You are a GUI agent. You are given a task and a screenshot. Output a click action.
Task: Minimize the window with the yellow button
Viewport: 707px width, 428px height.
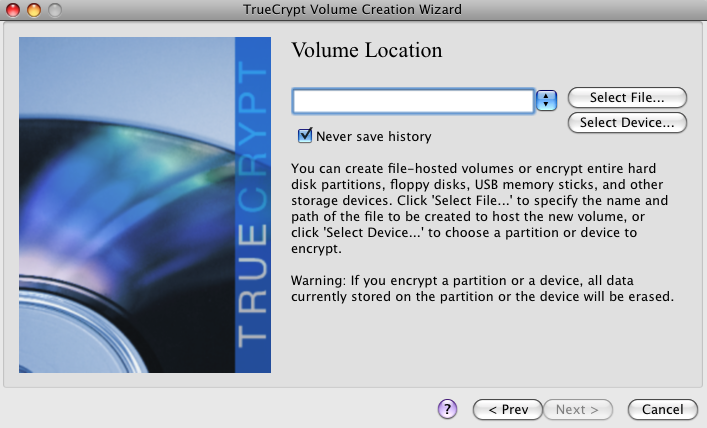[34, 9]
